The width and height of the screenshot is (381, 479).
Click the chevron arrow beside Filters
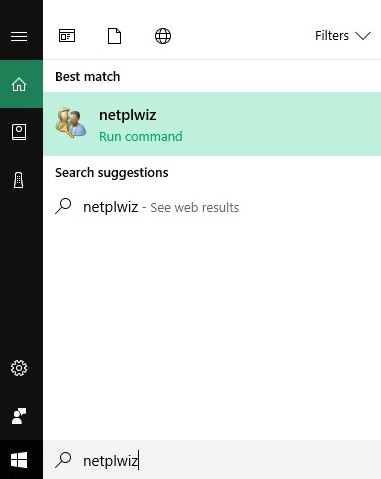tap(363, 36)
